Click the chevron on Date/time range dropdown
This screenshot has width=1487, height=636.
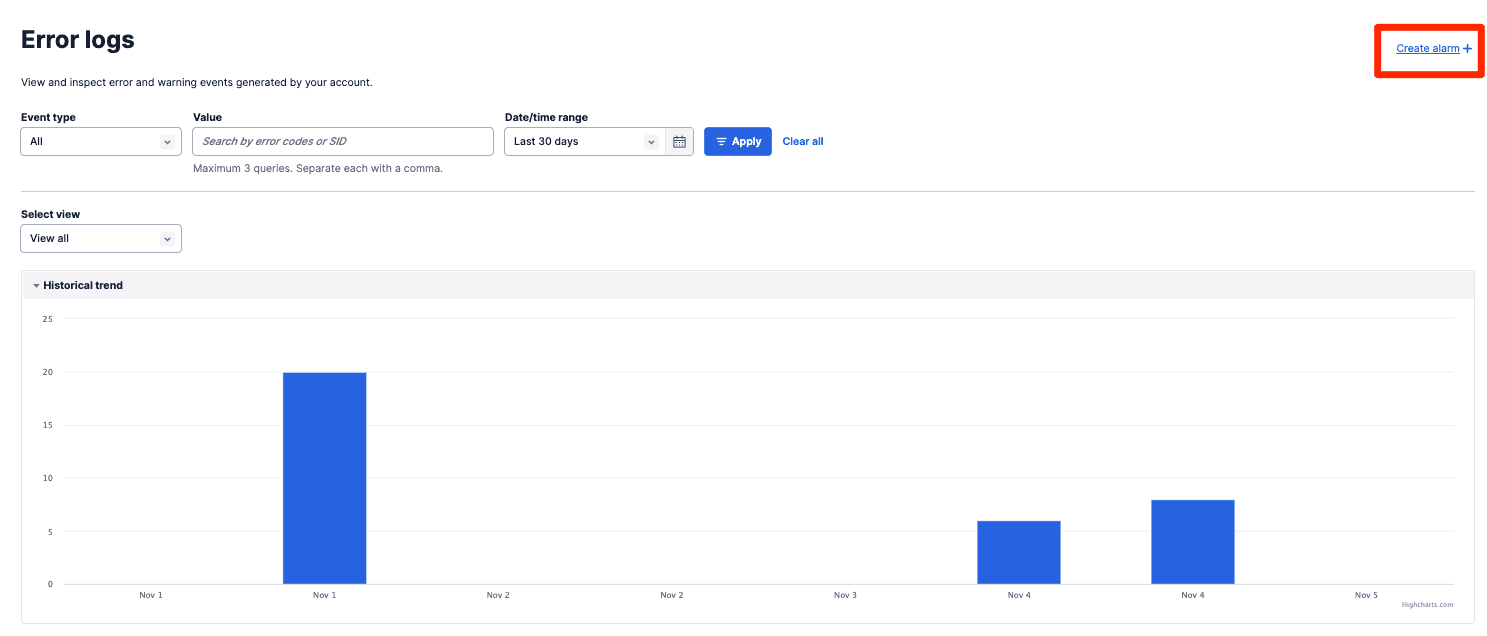coord(651,141)
